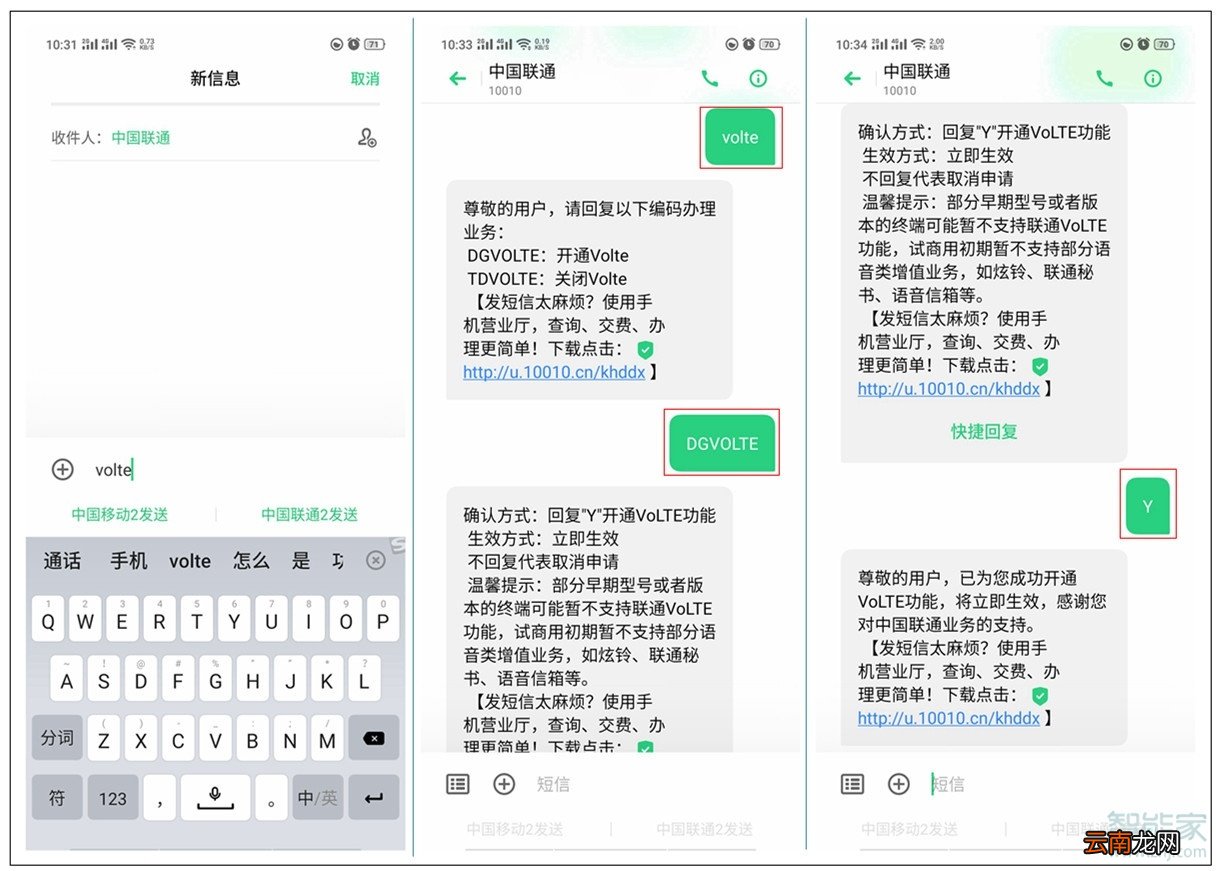The width and height of the screenshot is (1217, 871).
Task: Tap quick-reply list icon in middle conversation
Action: click(457, 784)
